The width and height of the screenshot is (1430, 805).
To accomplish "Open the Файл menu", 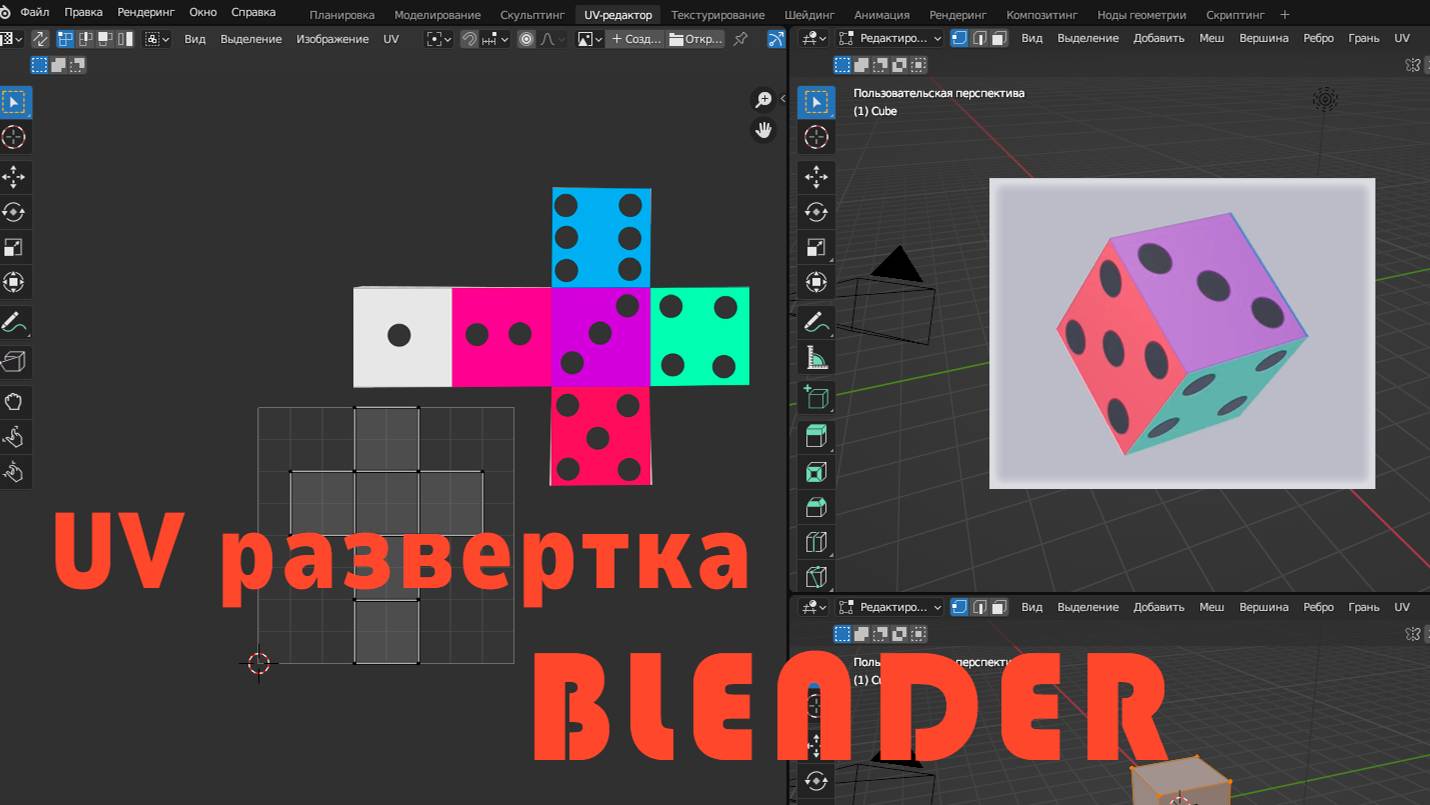I will point(35,13).
